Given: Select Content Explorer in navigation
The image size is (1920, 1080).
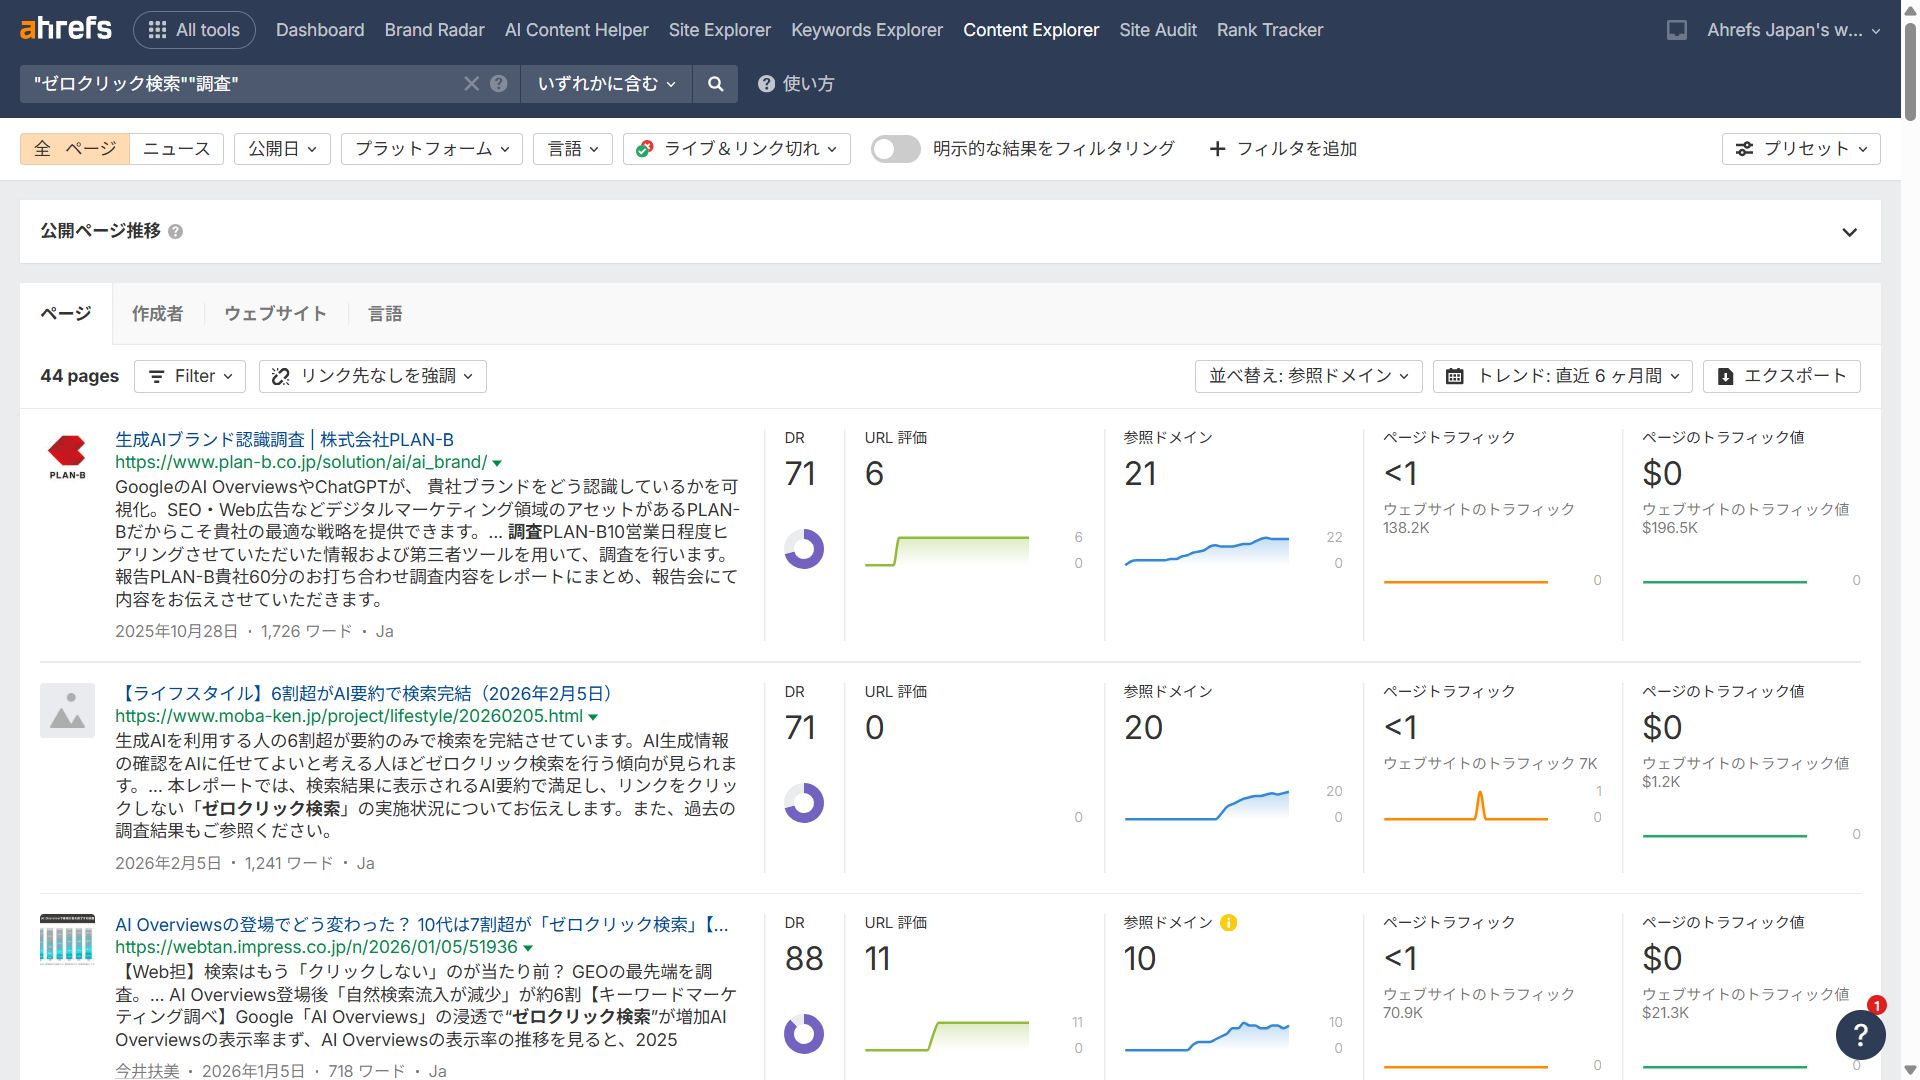Looking at the screenshot, I should coord(1031,30).
